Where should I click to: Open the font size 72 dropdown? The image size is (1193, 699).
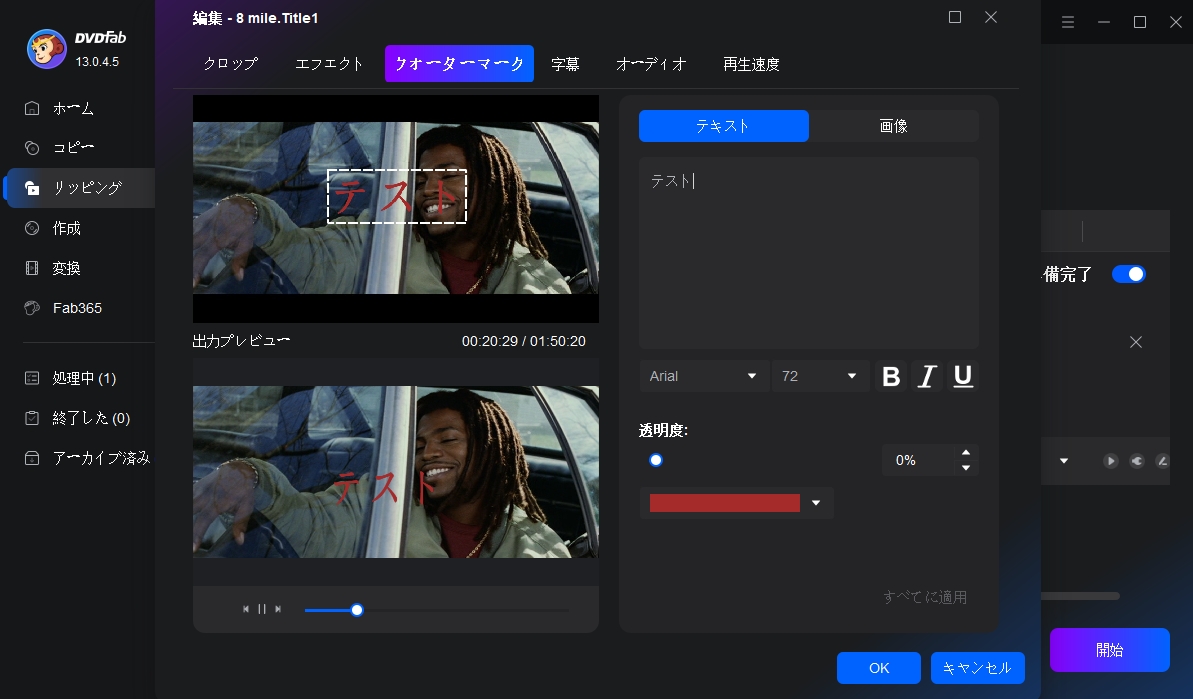tap(820, 377)
